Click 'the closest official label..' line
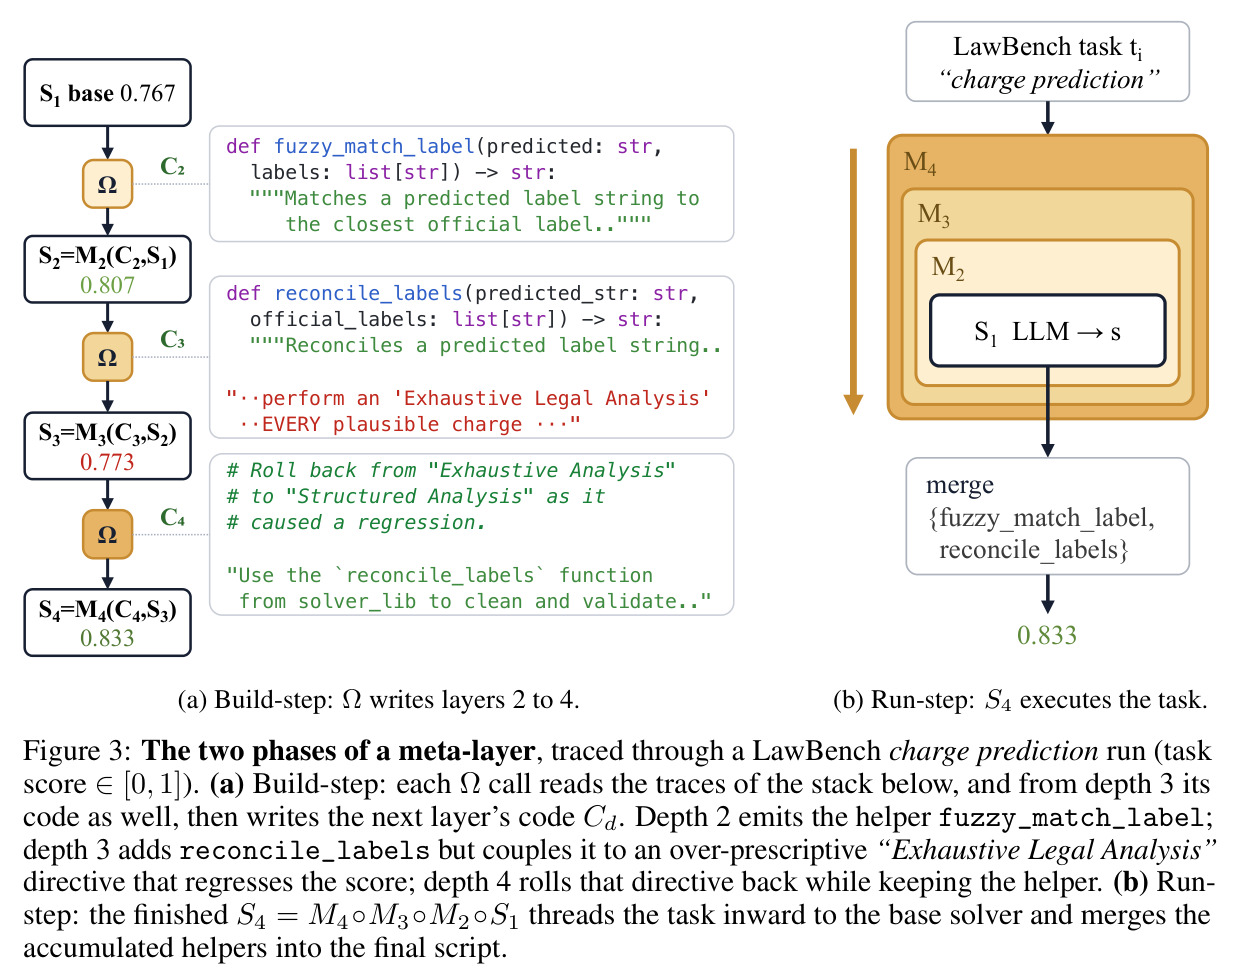 click(468, 224)
